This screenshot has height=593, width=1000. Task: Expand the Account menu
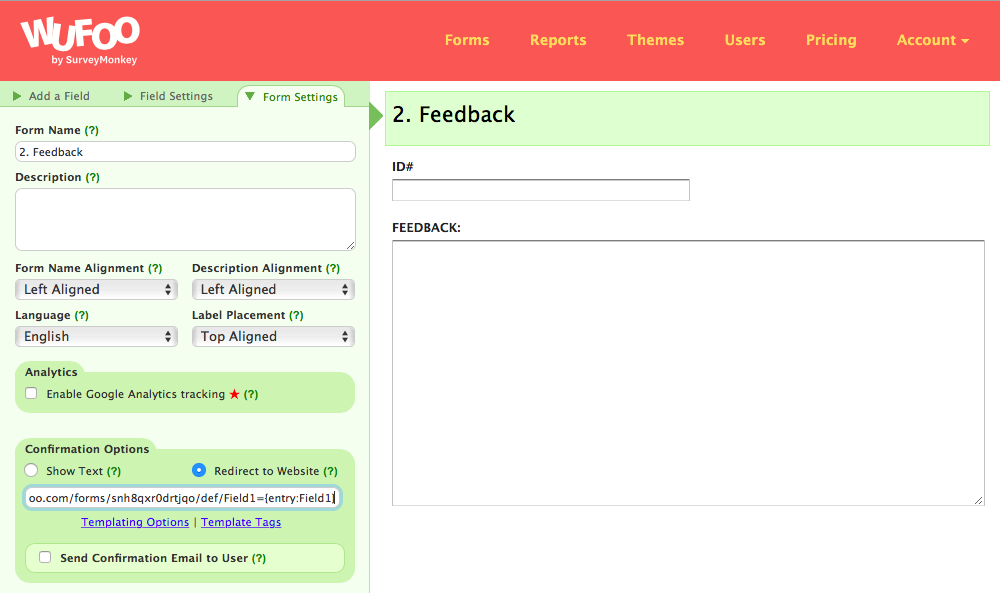pos(932,40)
